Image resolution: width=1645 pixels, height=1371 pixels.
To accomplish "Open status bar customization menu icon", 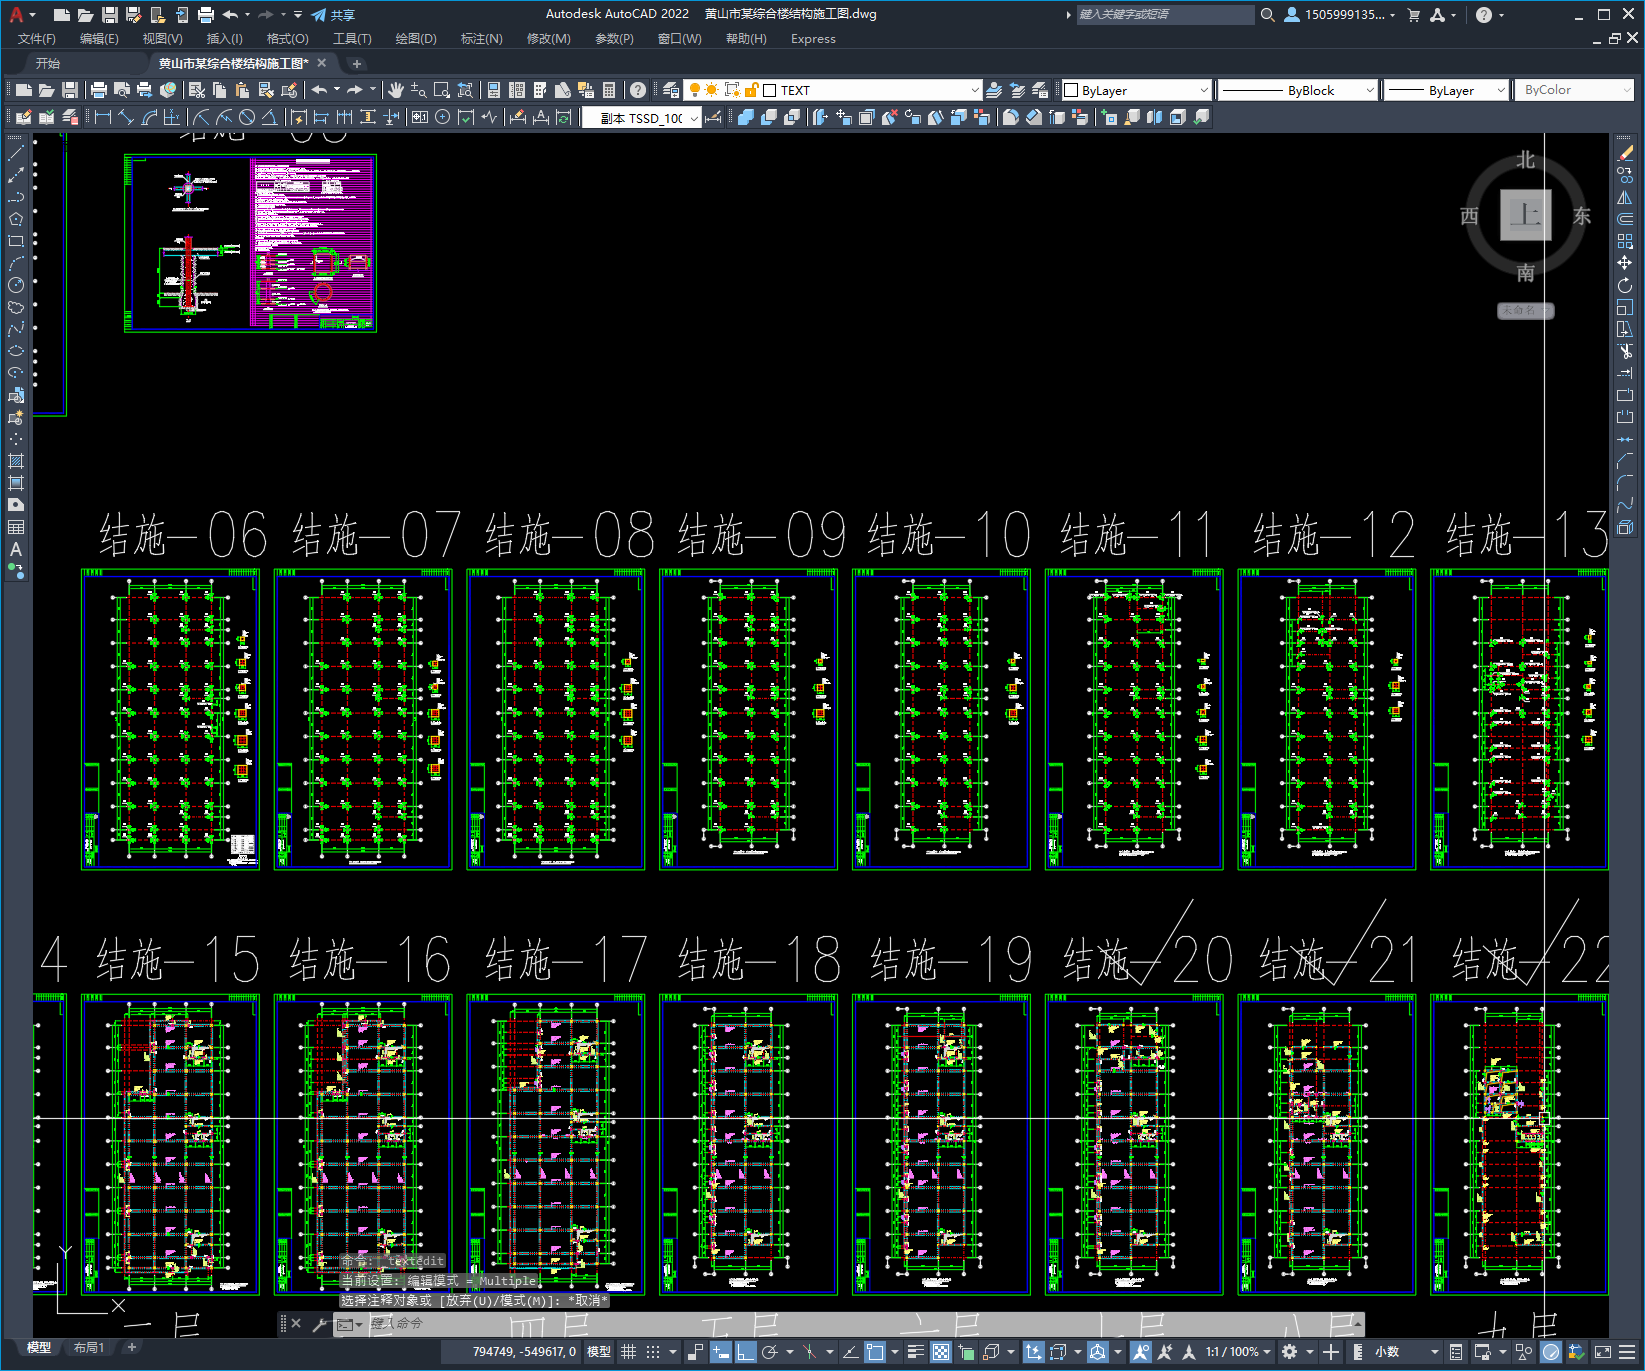I will point(1627,1352).
